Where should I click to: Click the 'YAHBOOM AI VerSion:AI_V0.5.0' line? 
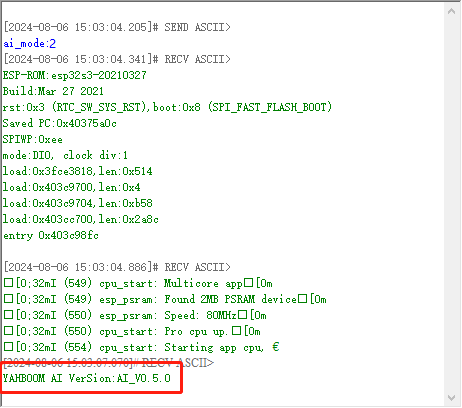click(87, 378)
